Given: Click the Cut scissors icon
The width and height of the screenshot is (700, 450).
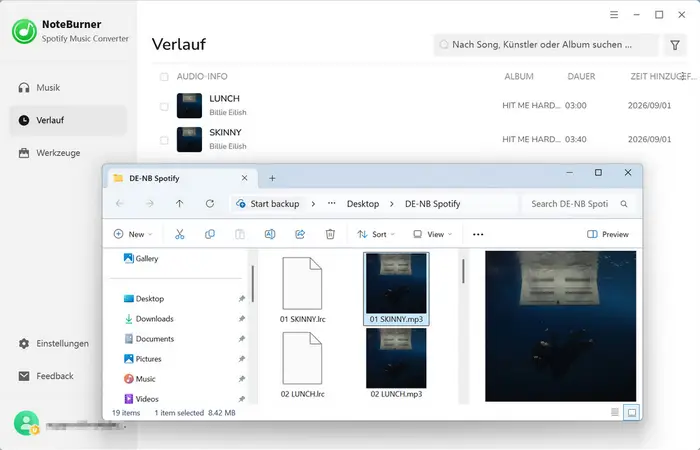Looking at the screenshot, I should [179, 234].
